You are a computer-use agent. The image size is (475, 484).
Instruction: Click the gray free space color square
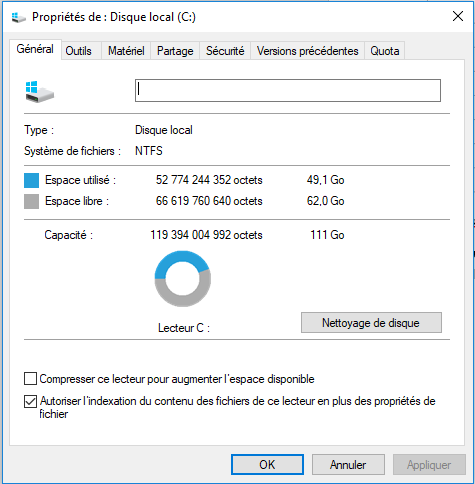[x=31, y=201]
